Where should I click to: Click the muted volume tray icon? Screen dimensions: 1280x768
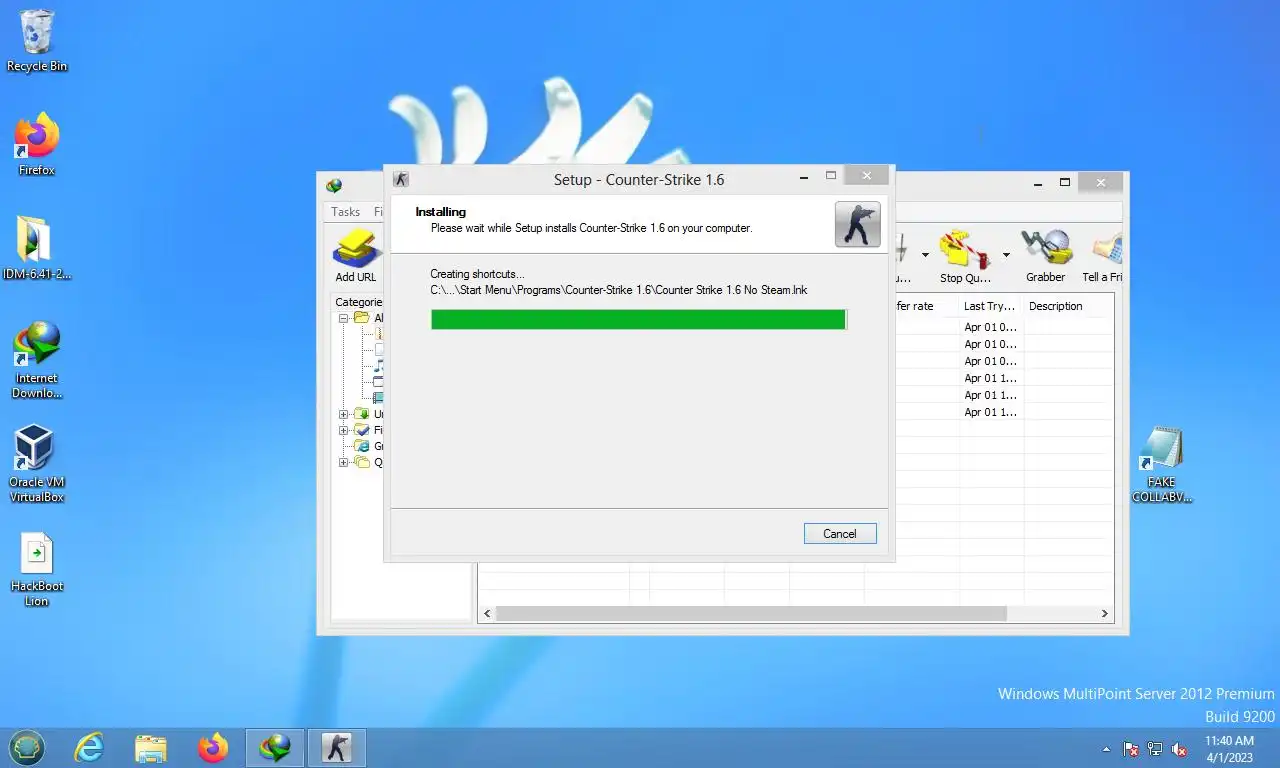point(1179,748)
